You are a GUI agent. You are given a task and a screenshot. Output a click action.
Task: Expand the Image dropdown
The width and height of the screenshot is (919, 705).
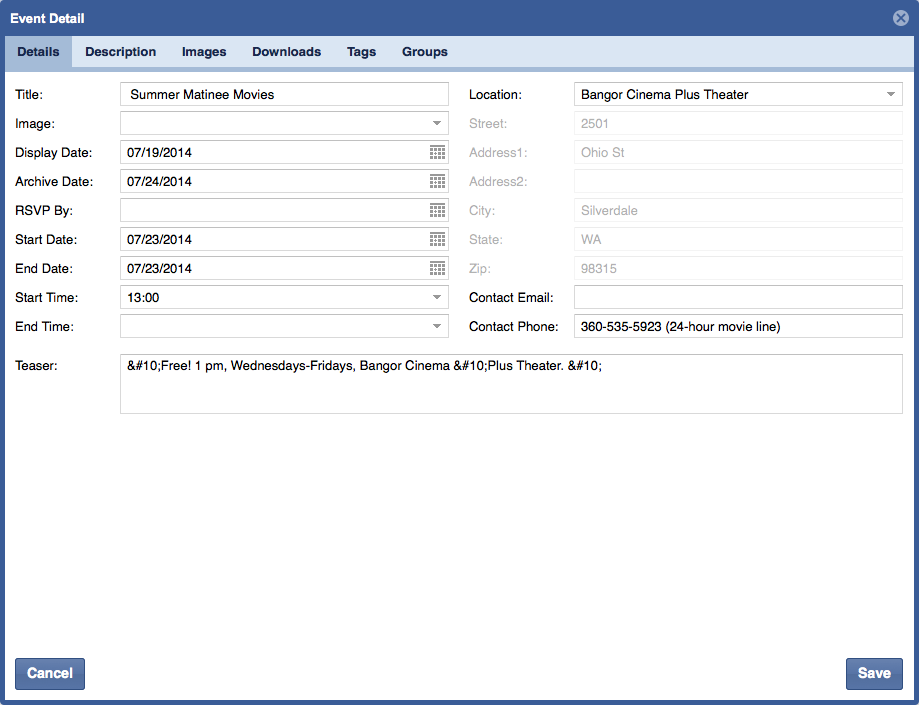point(437,123)
